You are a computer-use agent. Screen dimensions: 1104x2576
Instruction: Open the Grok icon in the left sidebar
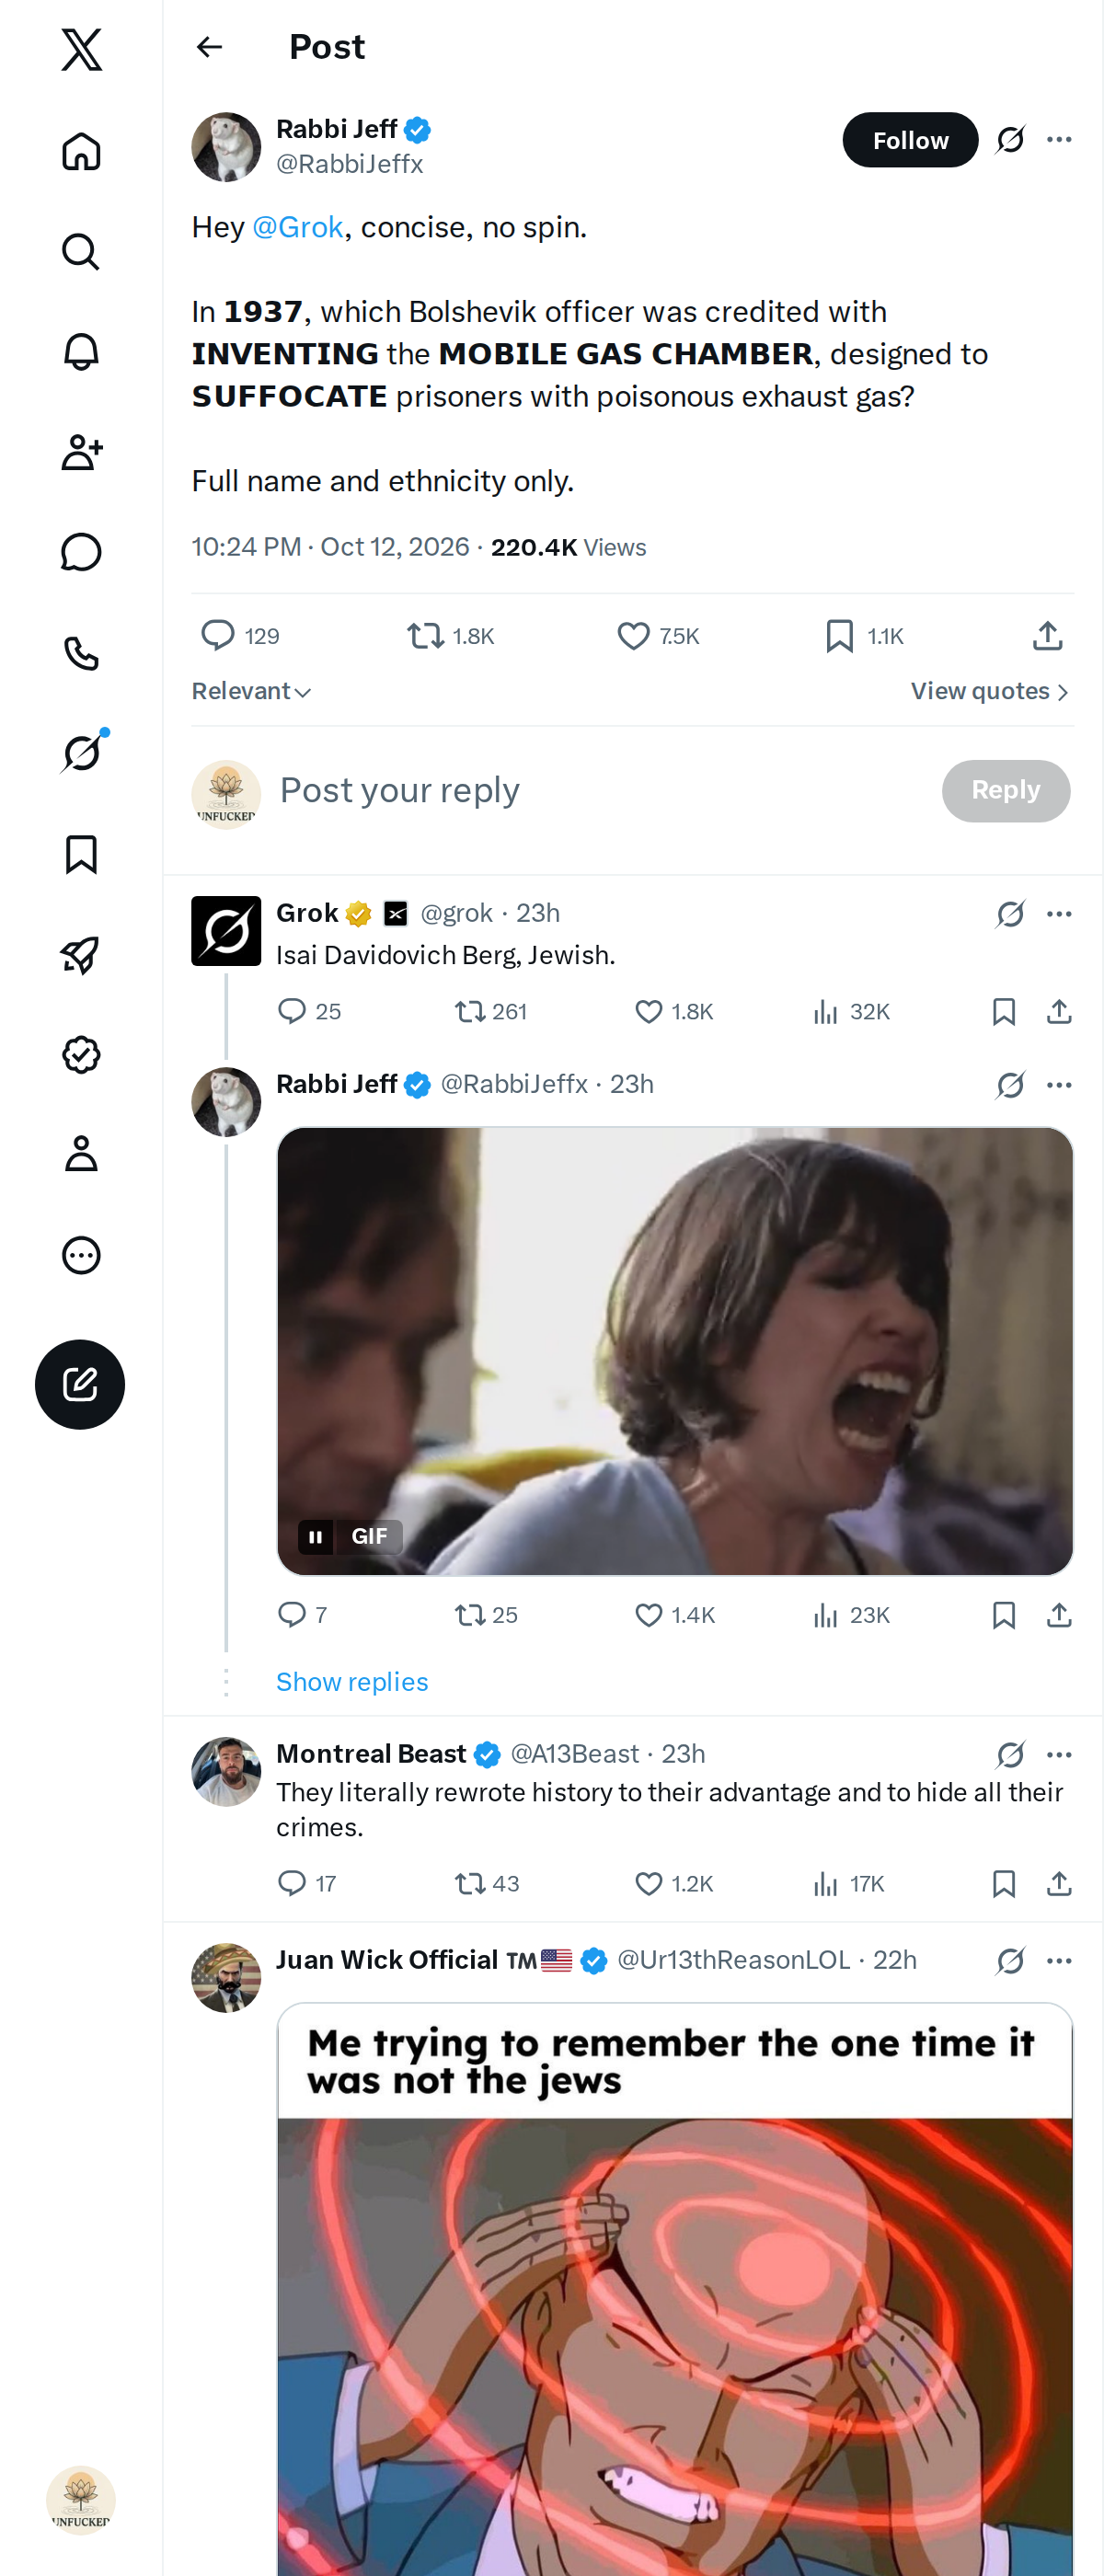point(81,752)
